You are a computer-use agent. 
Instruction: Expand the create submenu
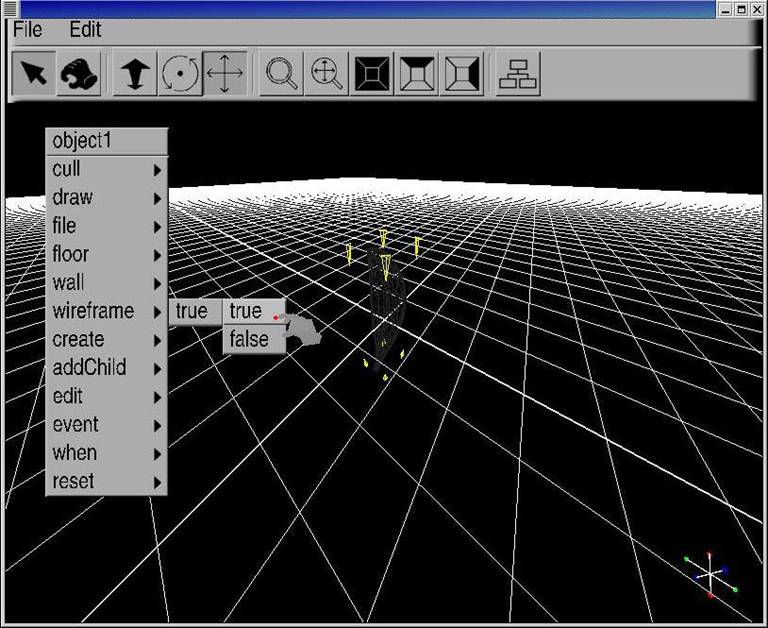coord(107,340)
